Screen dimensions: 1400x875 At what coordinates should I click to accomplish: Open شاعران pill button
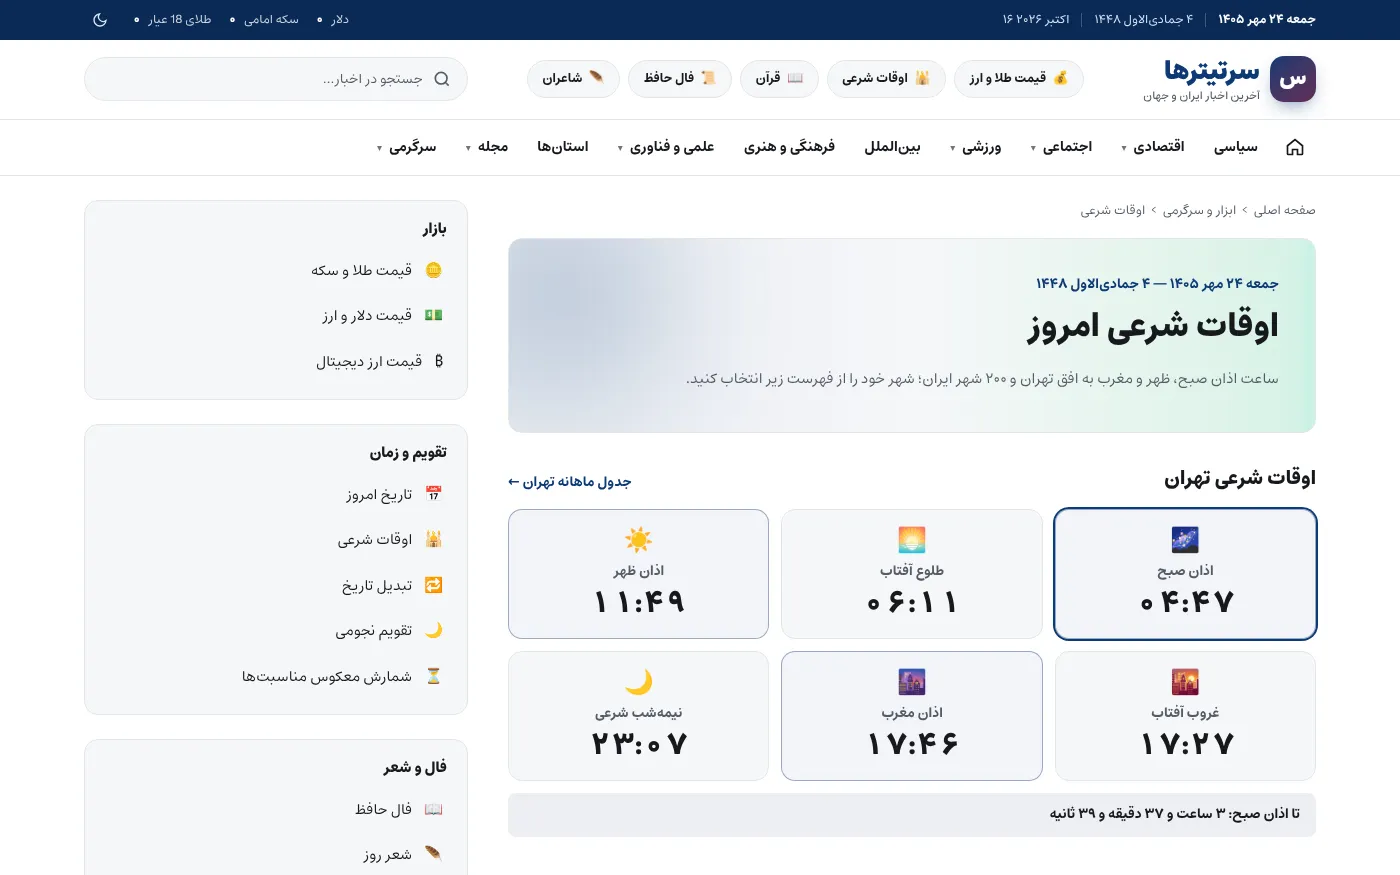pos(573,78)
